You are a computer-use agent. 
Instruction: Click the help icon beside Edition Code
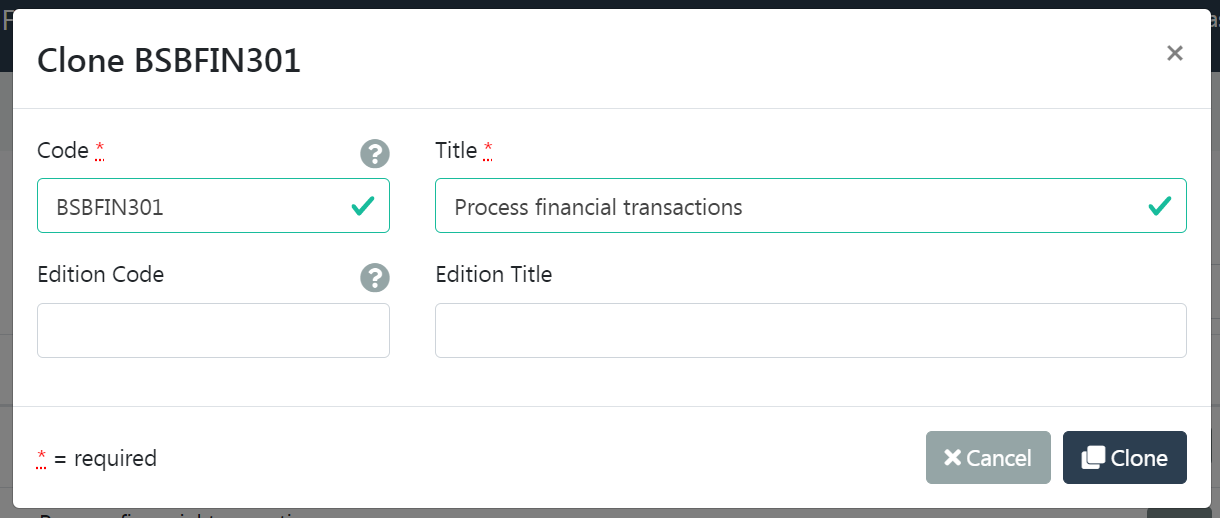(x=374, y=277)
